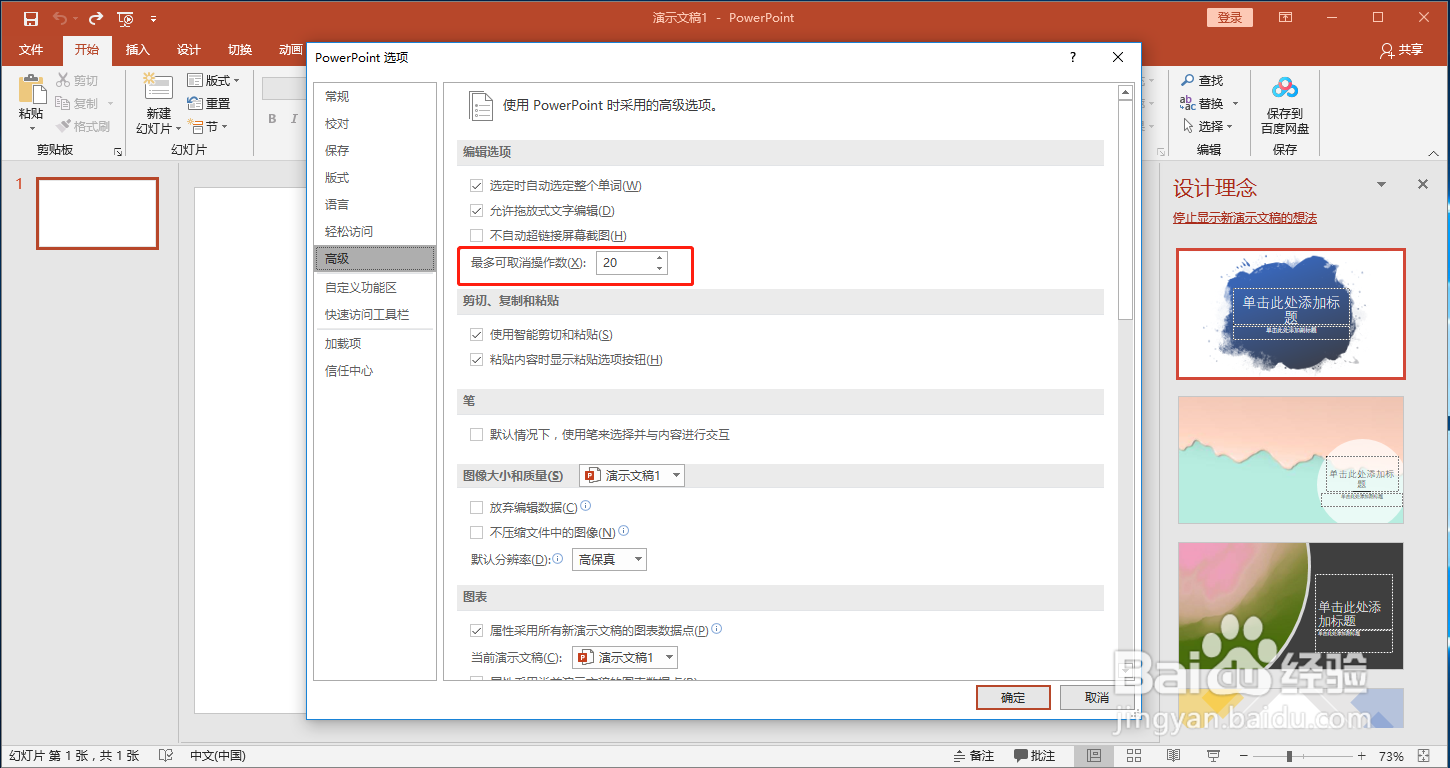Decrease maximum undo count spinner
The image size is (1450, 768).
659,269
